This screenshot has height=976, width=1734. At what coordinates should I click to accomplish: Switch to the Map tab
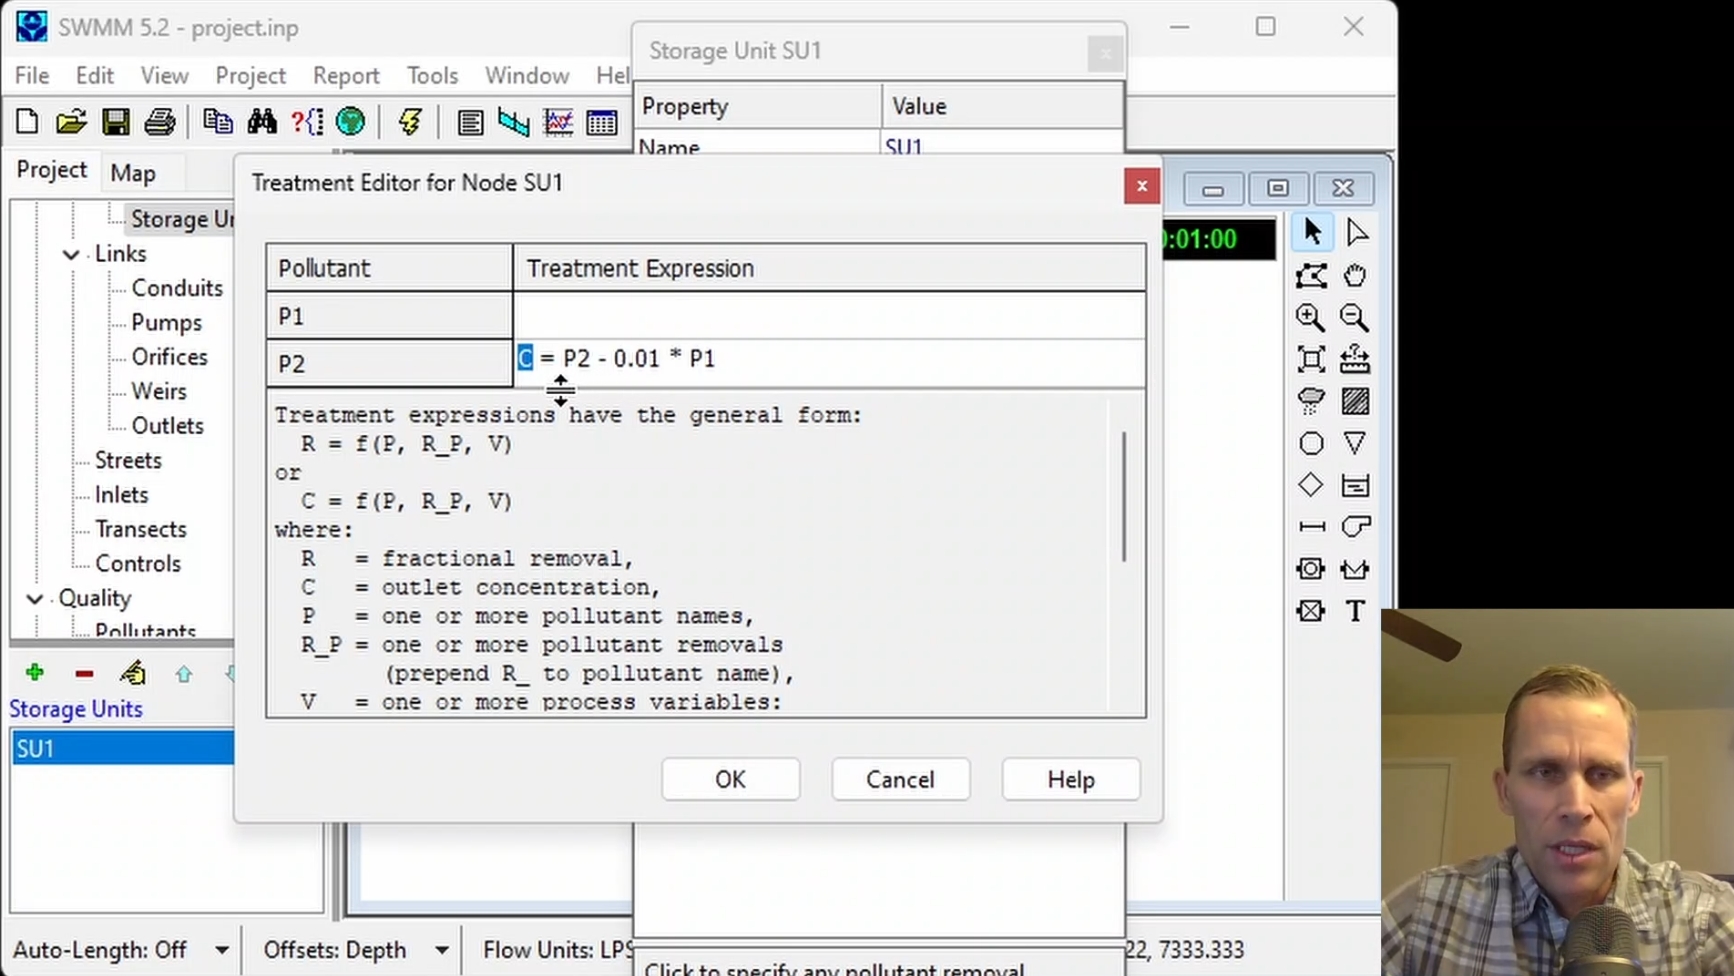[x=133, y=173]
